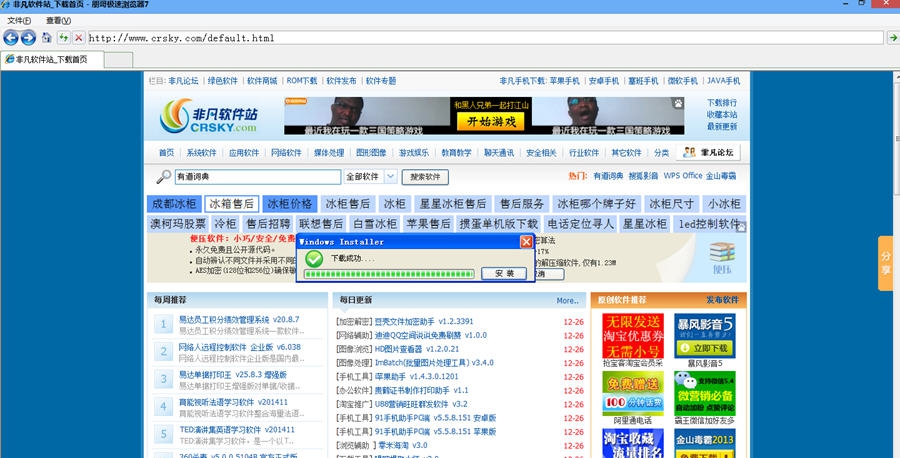The height and width of the screenshot is (458, 900).
Task: Click the 安卓手机 download link
Action: click(x=604, y=81)
